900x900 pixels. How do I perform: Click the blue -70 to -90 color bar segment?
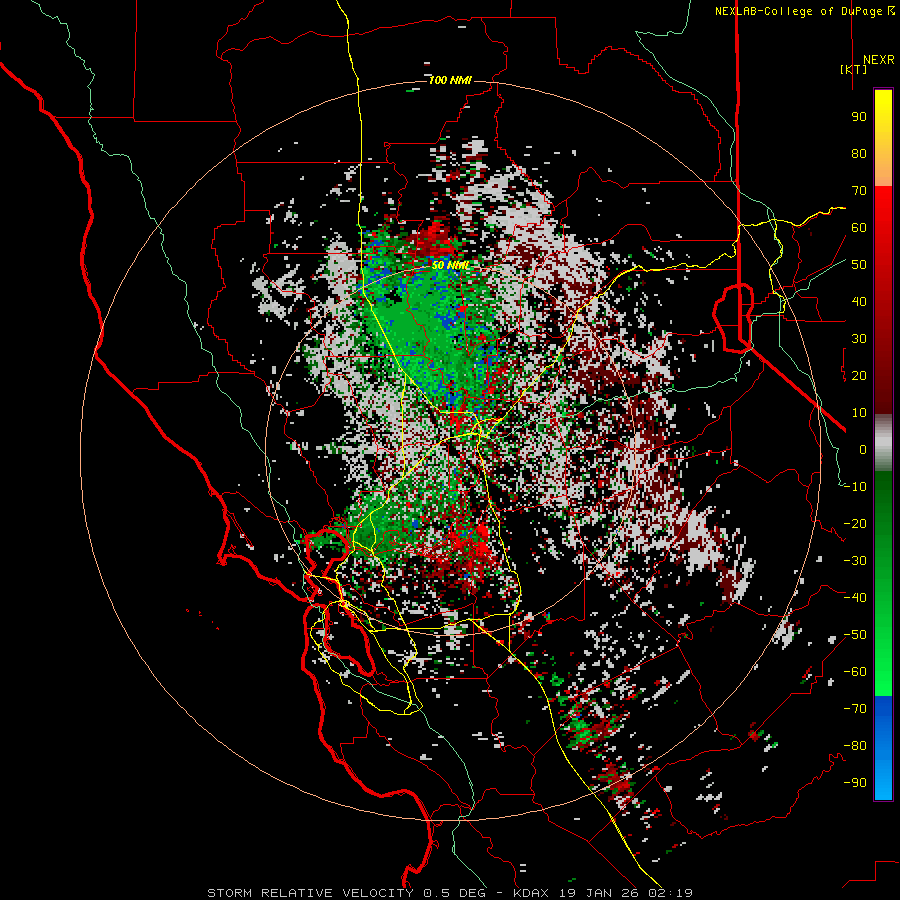pos(883,748)
